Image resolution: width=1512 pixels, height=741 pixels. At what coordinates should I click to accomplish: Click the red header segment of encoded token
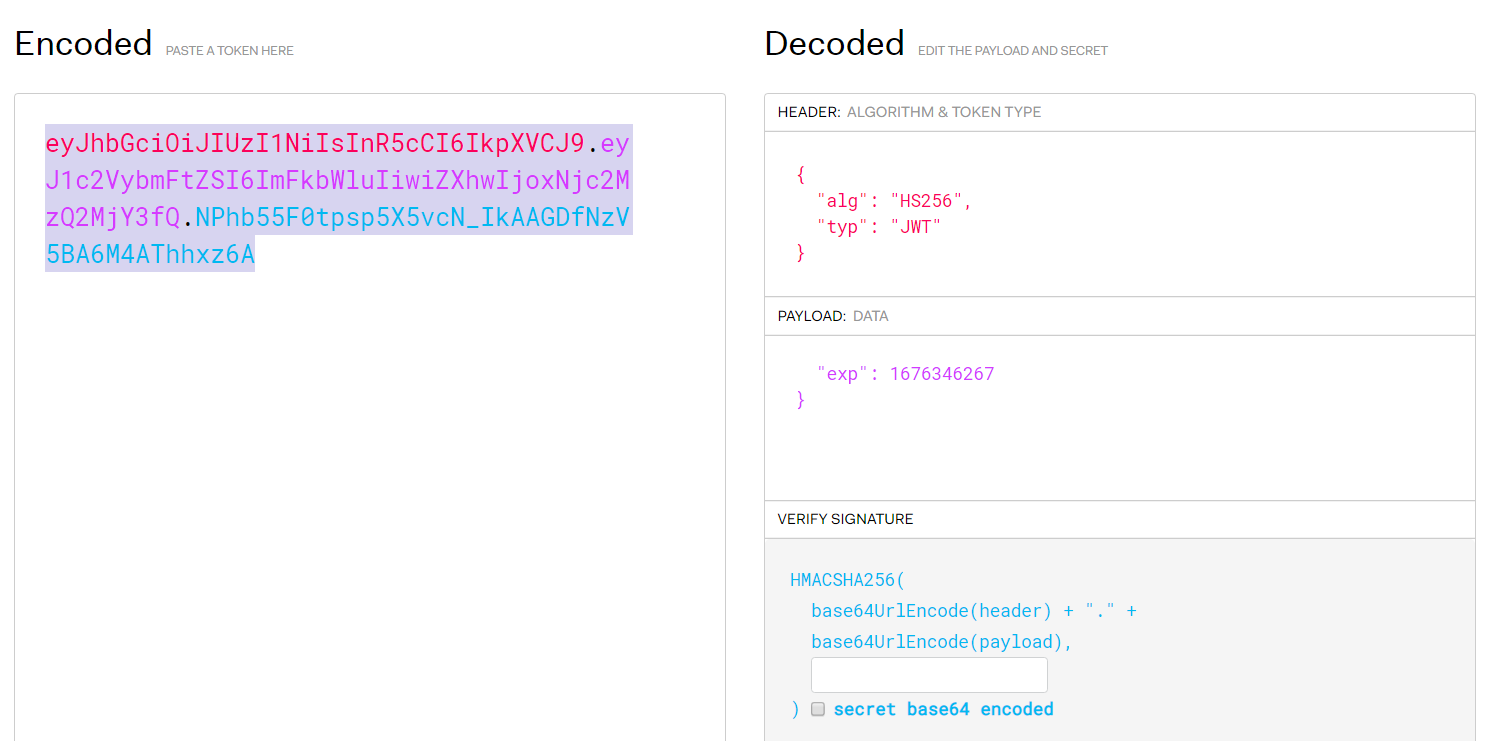pos(315,145)
